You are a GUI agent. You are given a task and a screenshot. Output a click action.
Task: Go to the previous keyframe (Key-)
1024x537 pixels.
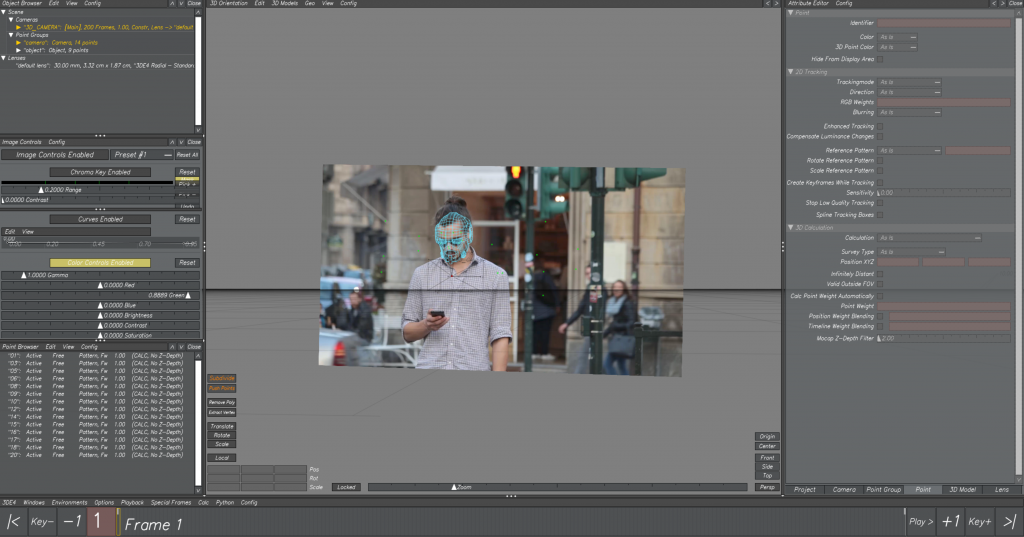click(x=42, y=522)
